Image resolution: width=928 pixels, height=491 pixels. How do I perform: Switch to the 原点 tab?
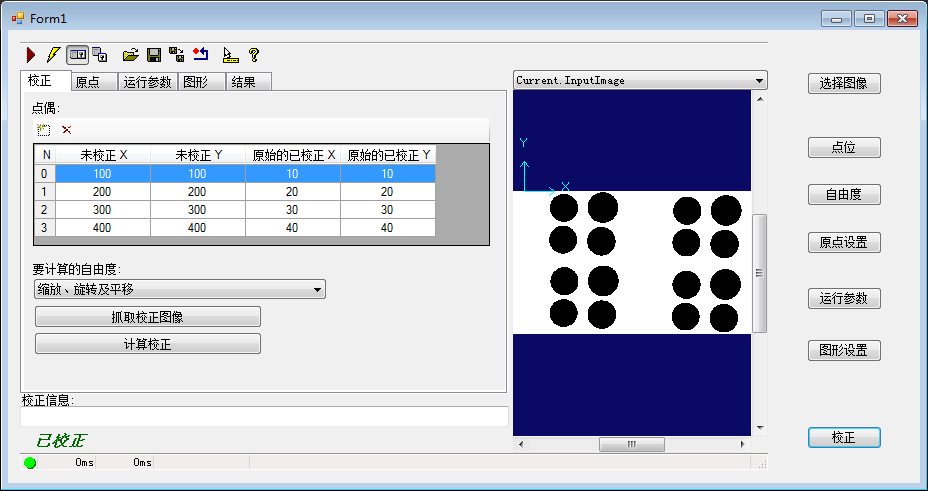click(x=93, y=82)
